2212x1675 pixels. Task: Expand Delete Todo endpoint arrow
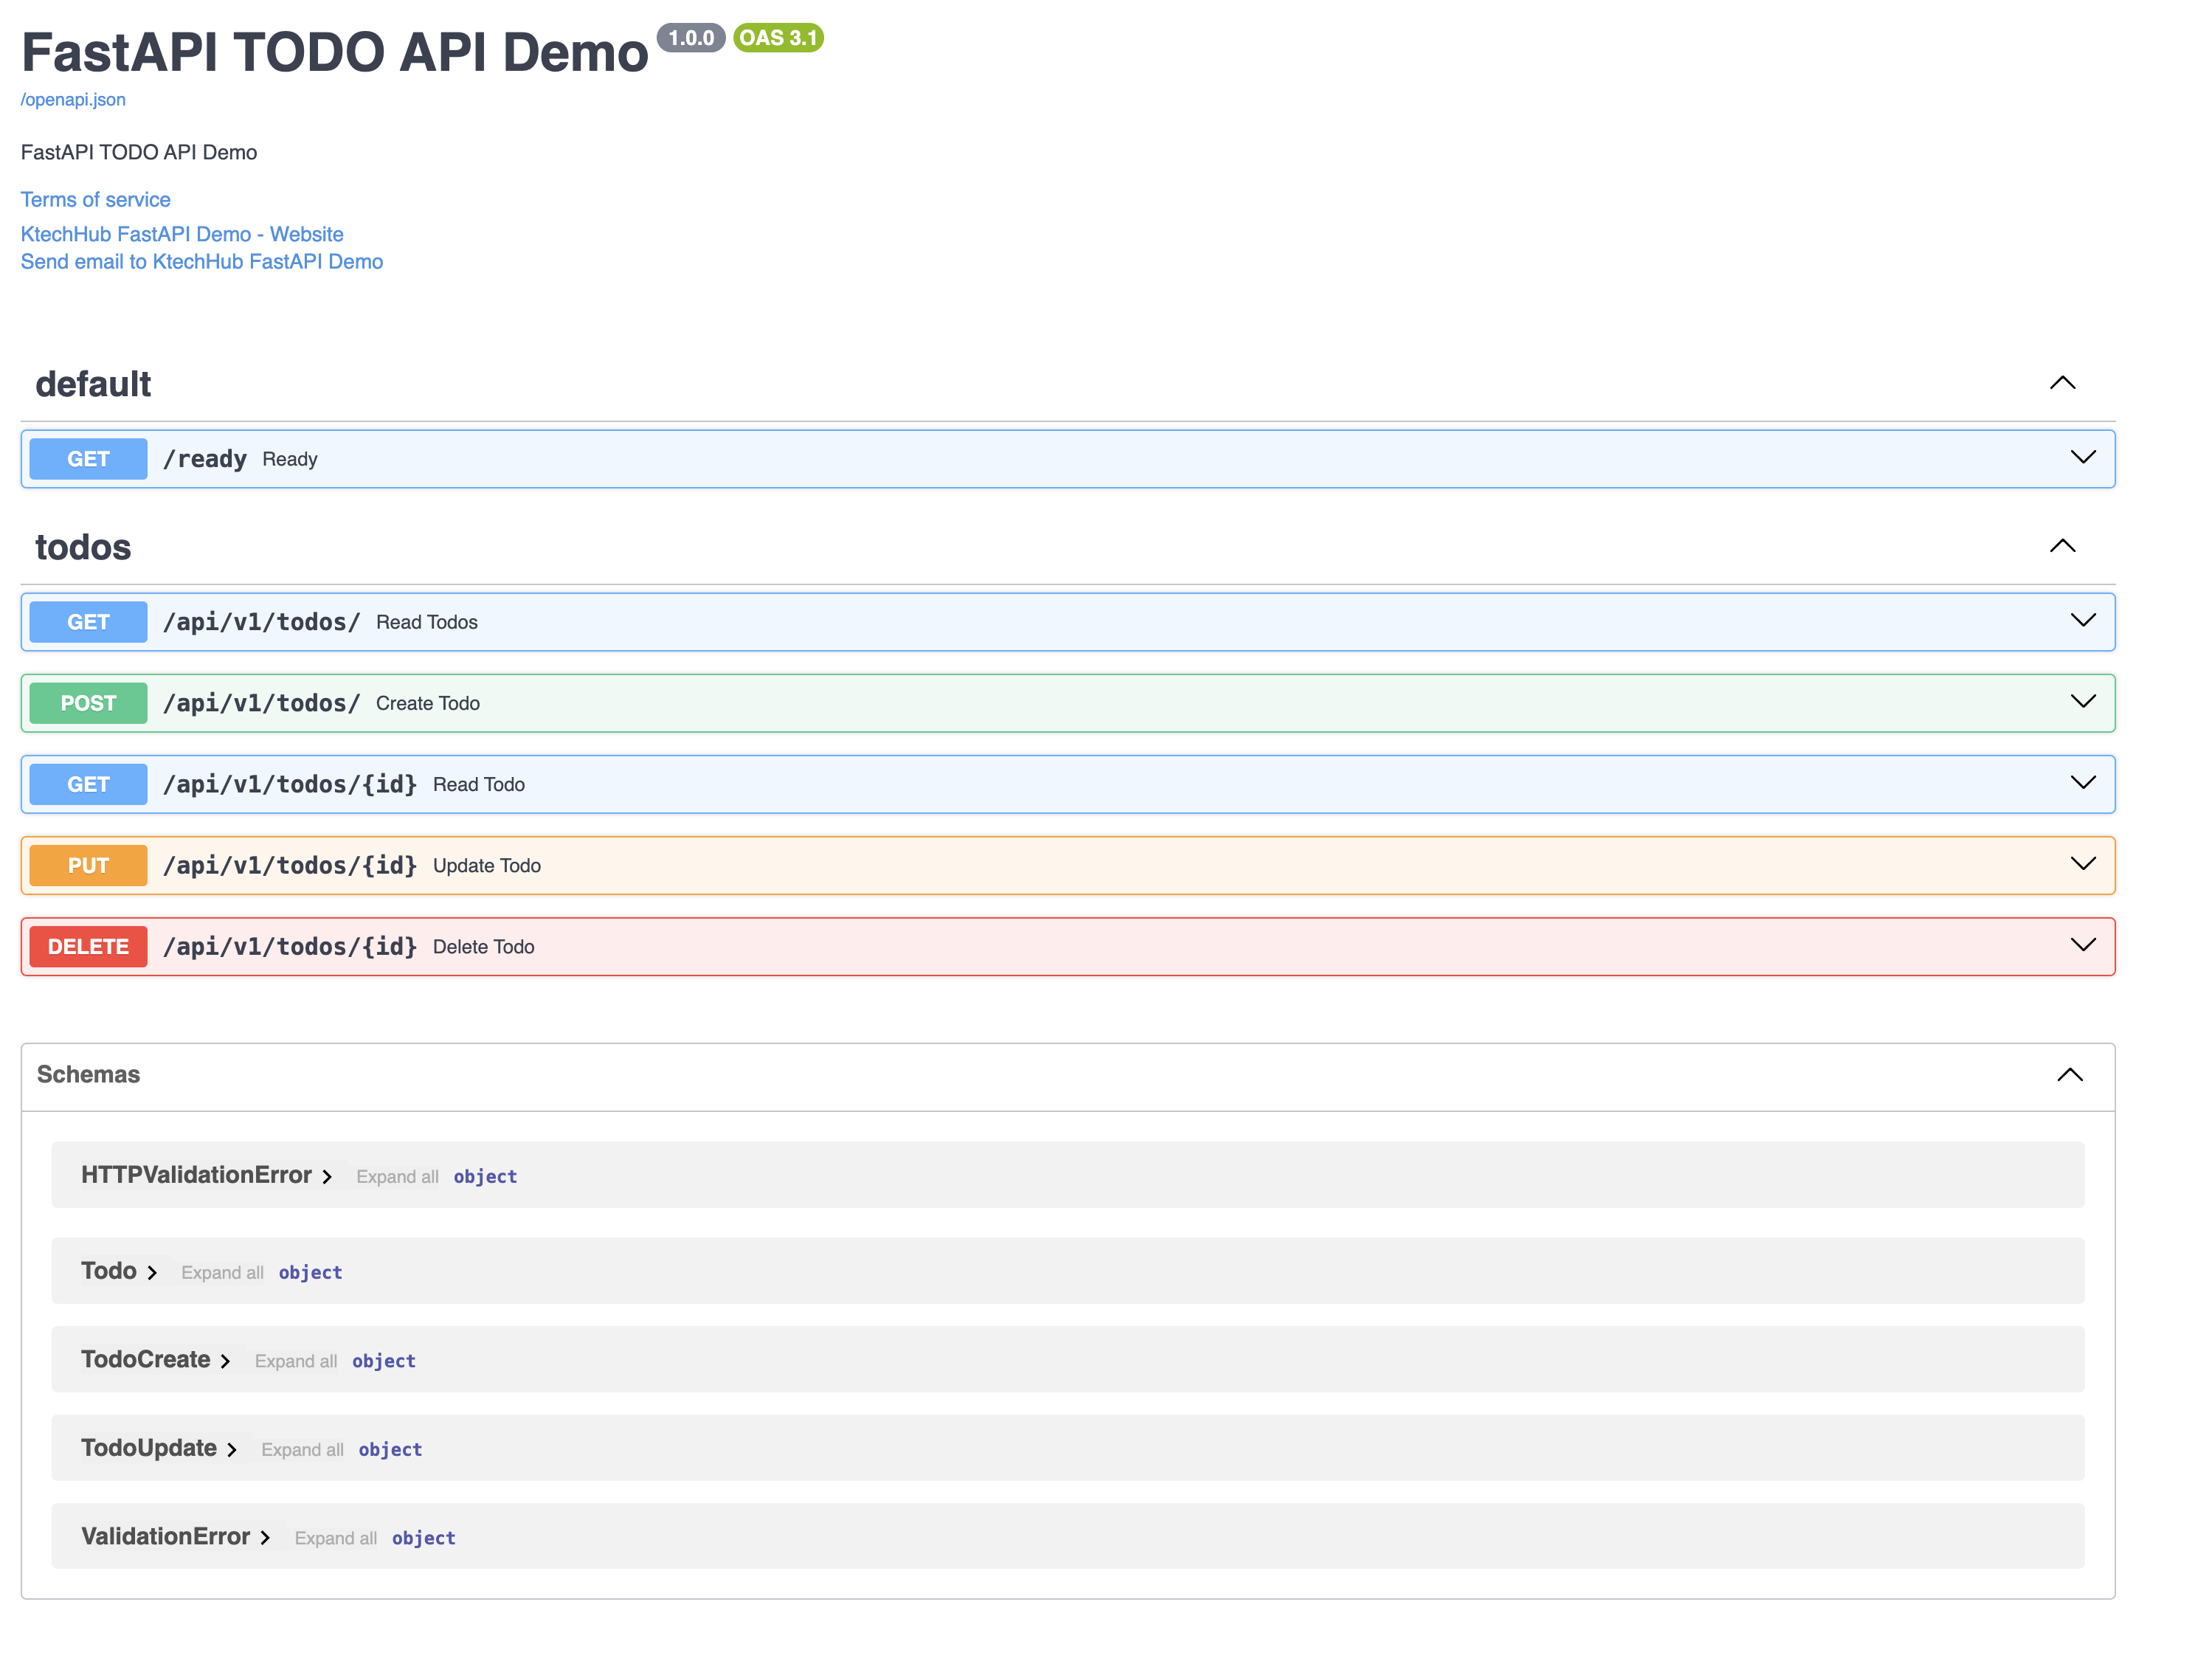coord(2082,945)
